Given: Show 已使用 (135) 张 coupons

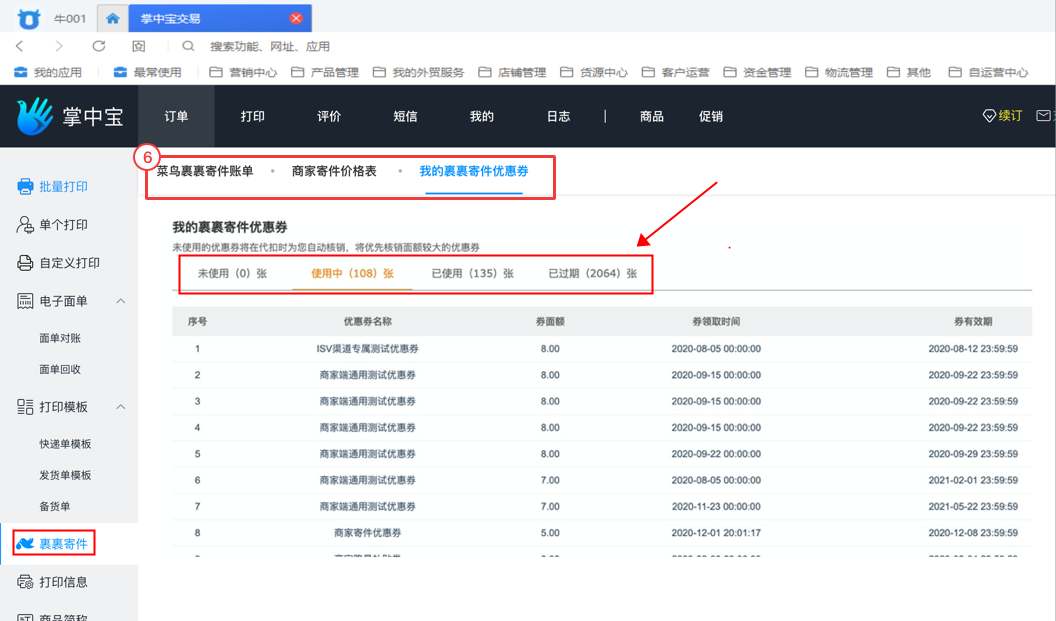Looking at the screenshot, I should pos(472,273).
